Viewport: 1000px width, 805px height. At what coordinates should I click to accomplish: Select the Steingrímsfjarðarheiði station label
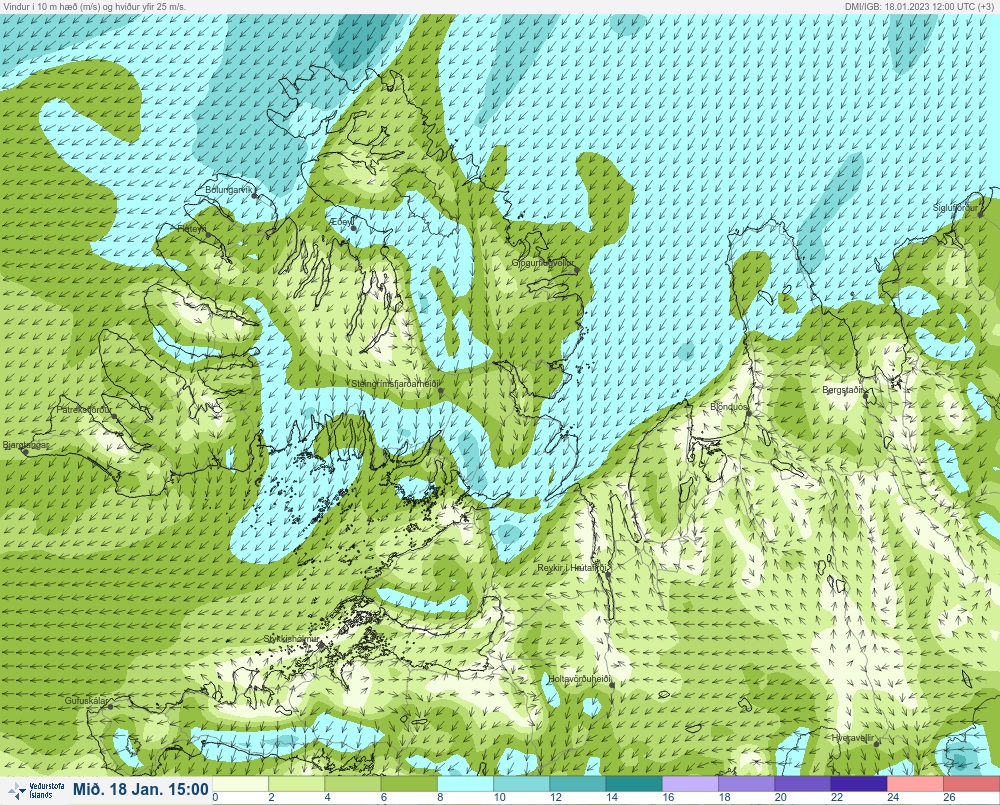point(395,384)
